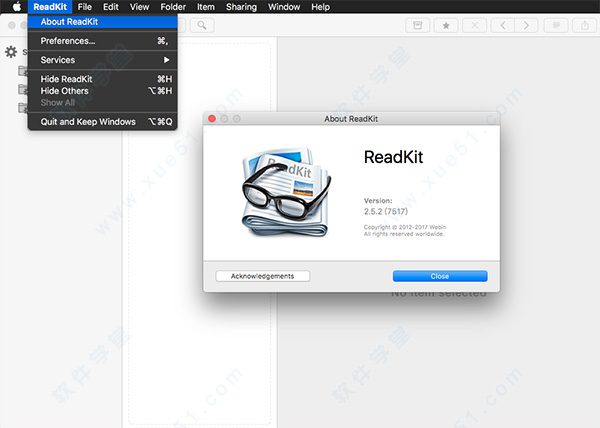Viewport: 600px width, 428px height.
Task: Click the archive box toolbar icon
Action: click(417, 25)
